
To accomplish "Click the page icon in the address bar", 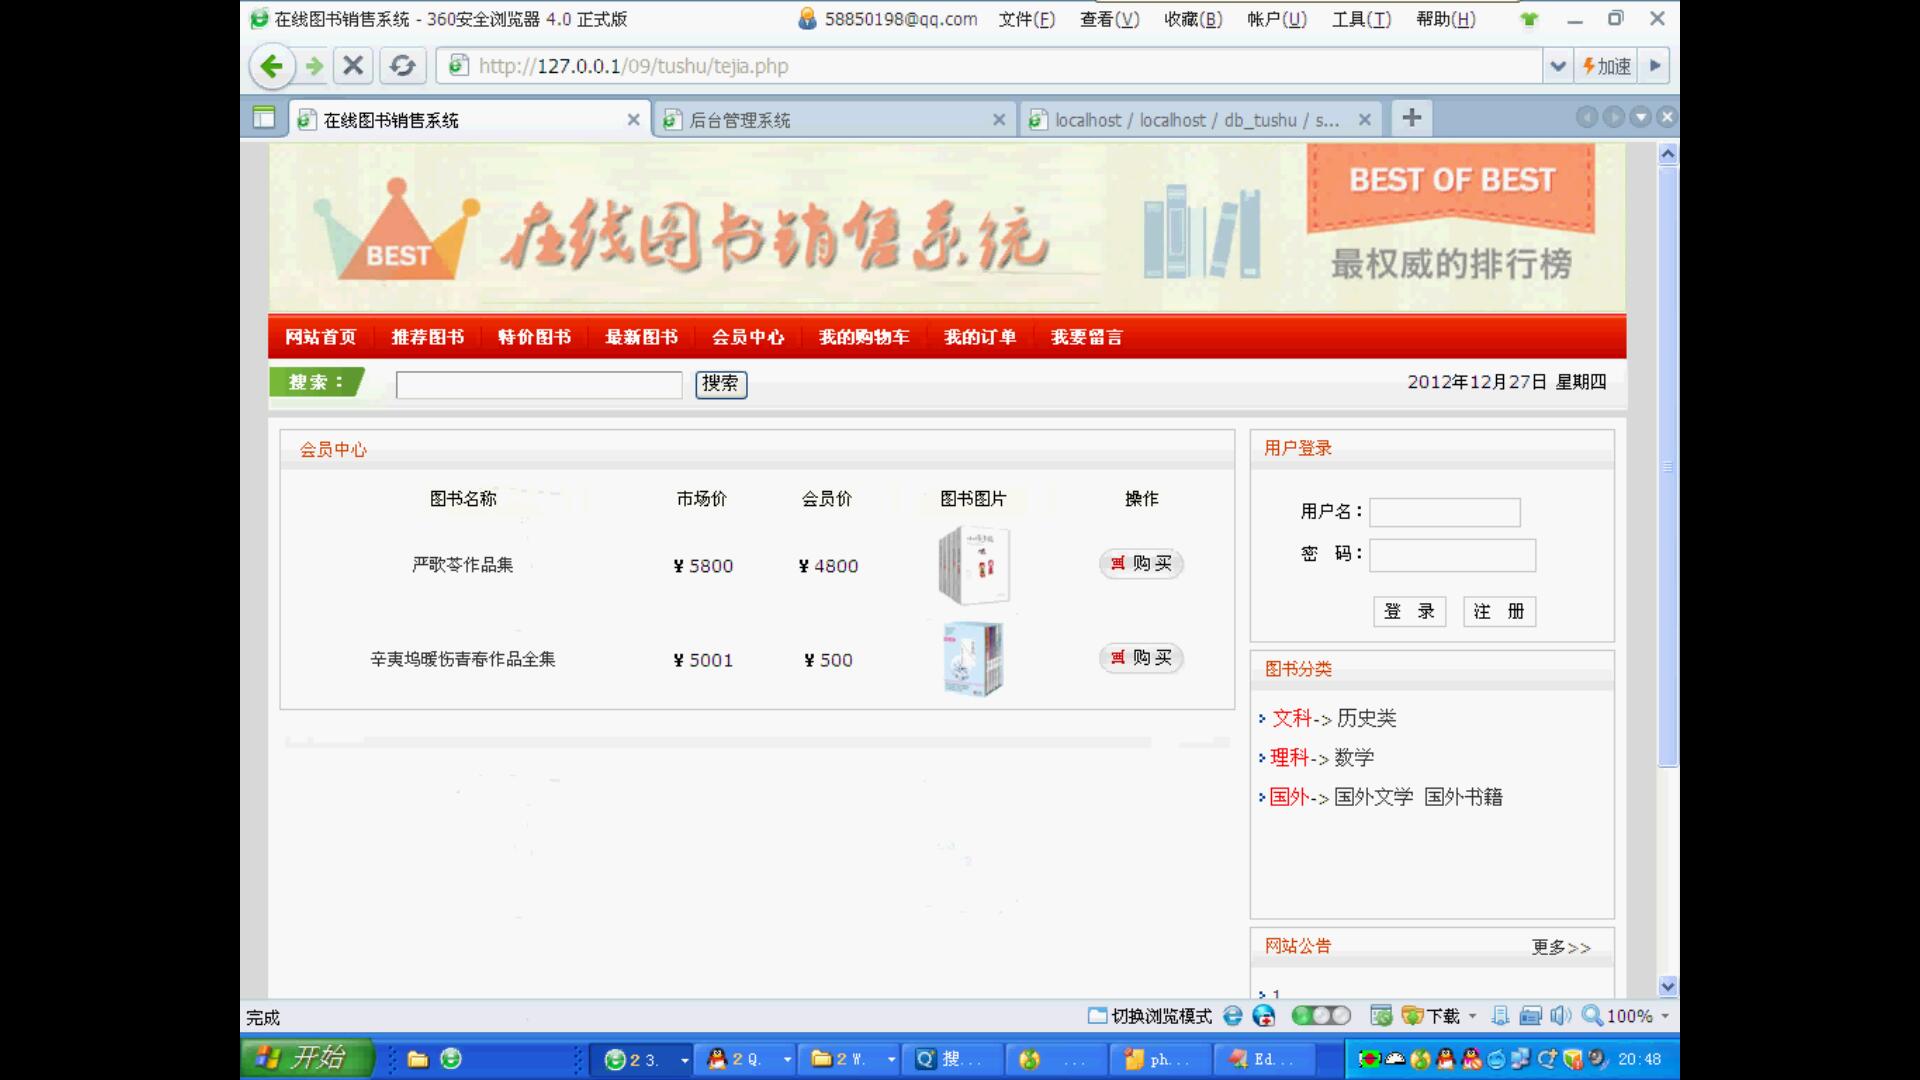I will (x=458, y=66).
